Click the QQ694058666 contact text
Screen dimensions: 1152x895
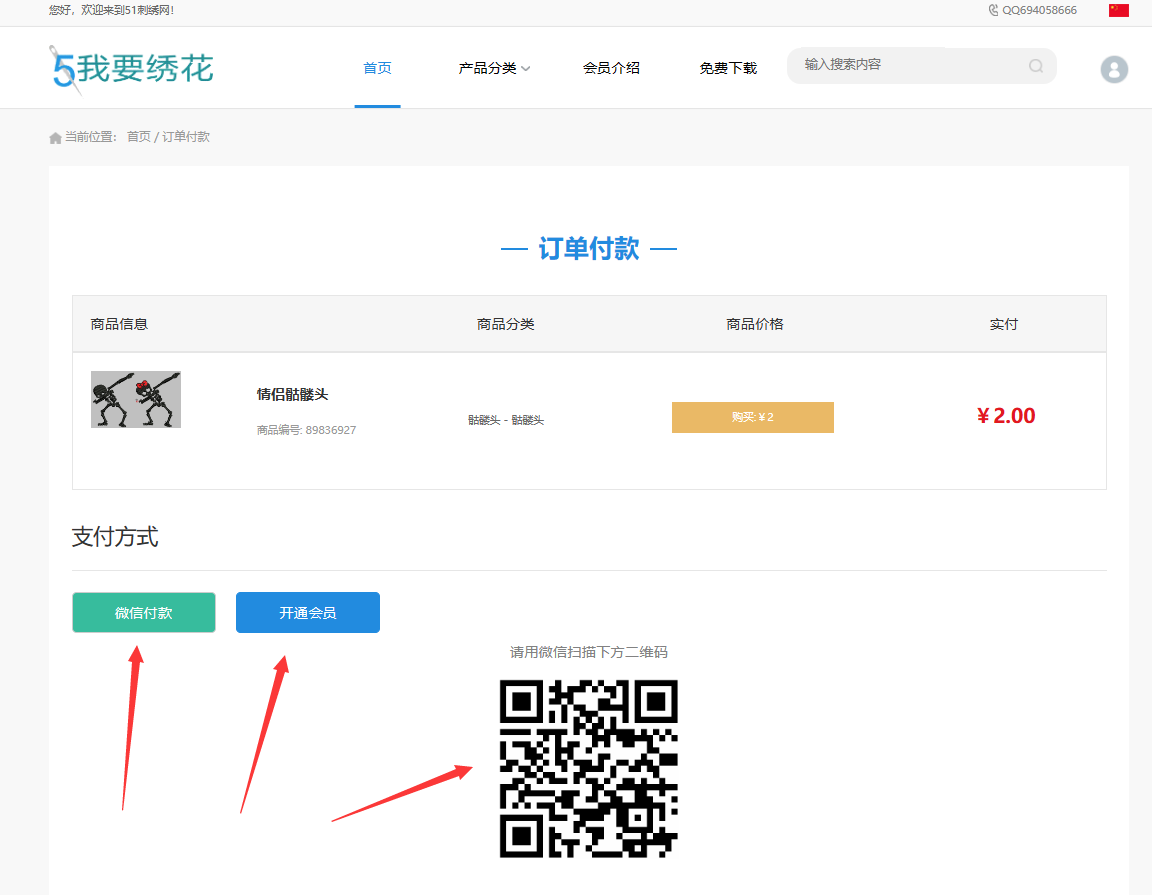(x=1040, y=10)
